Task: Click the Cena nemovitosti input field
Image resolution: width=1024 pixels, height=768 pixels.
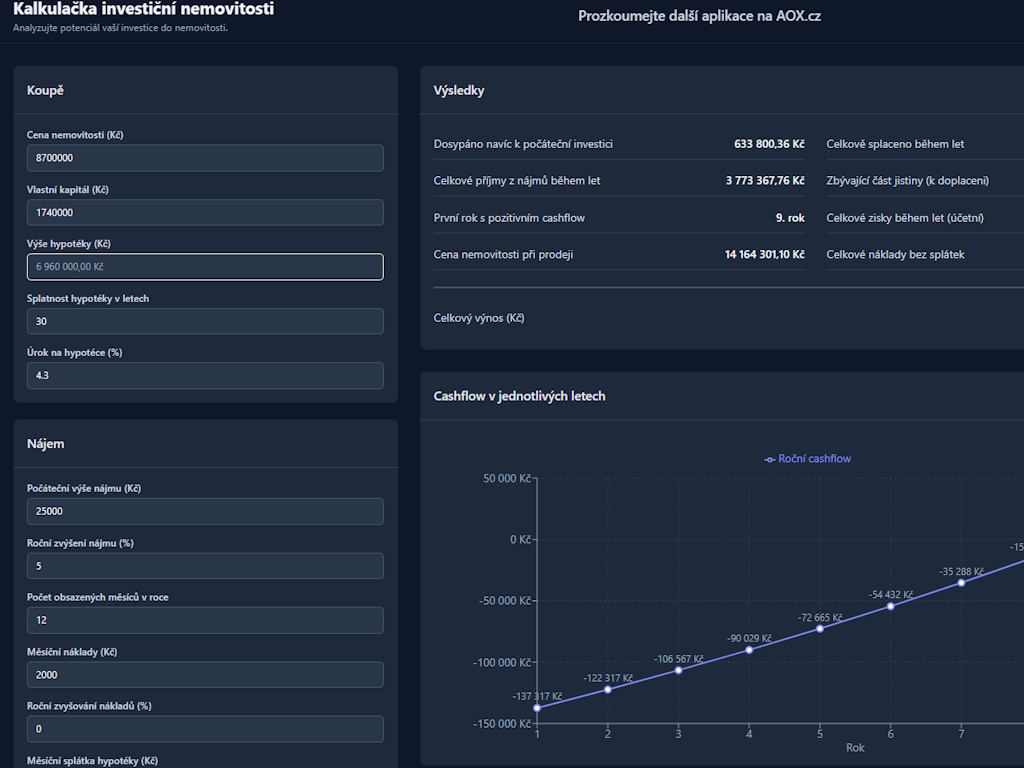Action: [x=205, y=158]
